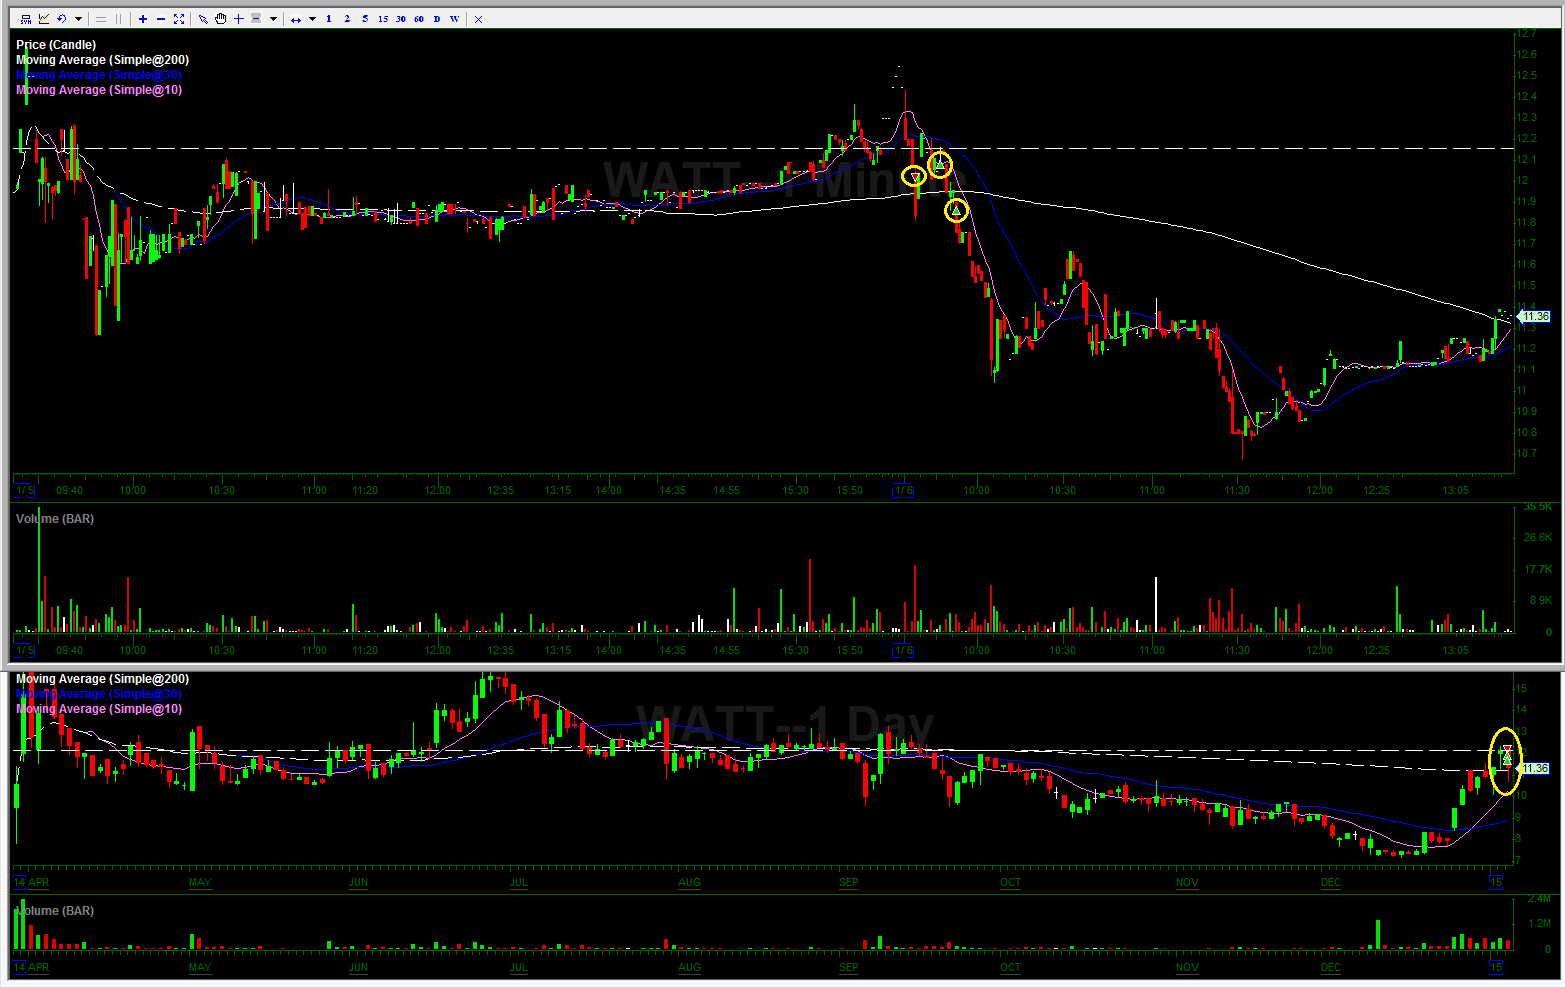Screen dimensions: 1565x987
Task: Click the 12.7 level on the minute price axis
Action: click(1526, 34)
